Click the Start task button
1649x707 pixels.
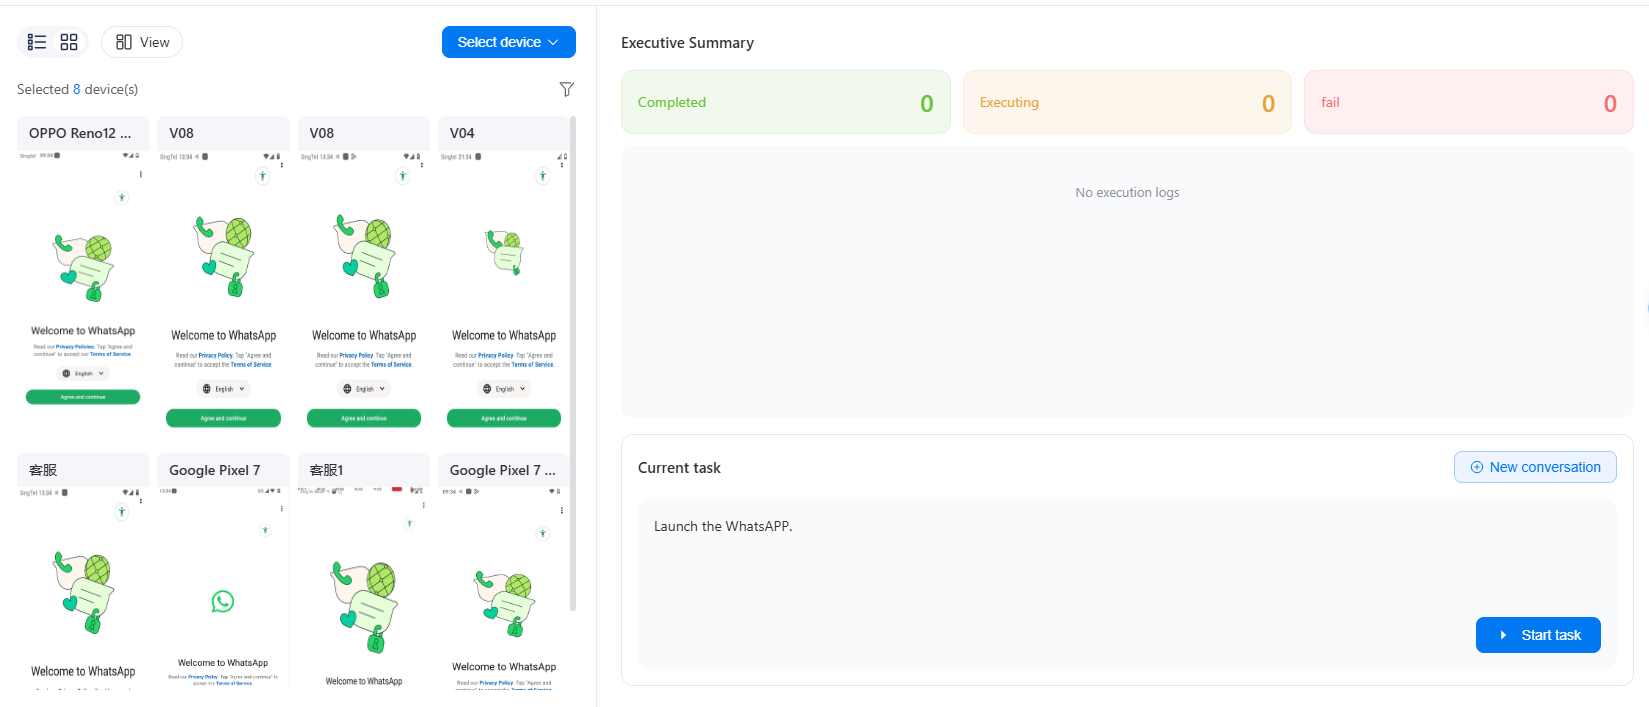[1537, 635]
